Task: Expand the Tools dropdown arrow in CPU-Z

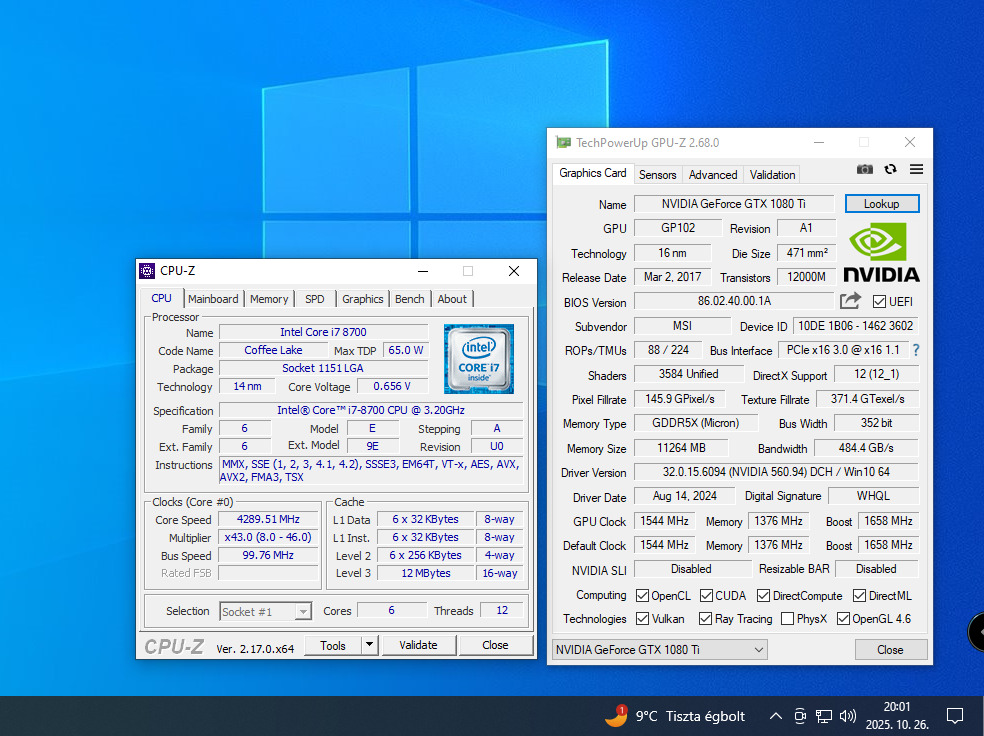Action: [369, 645]
